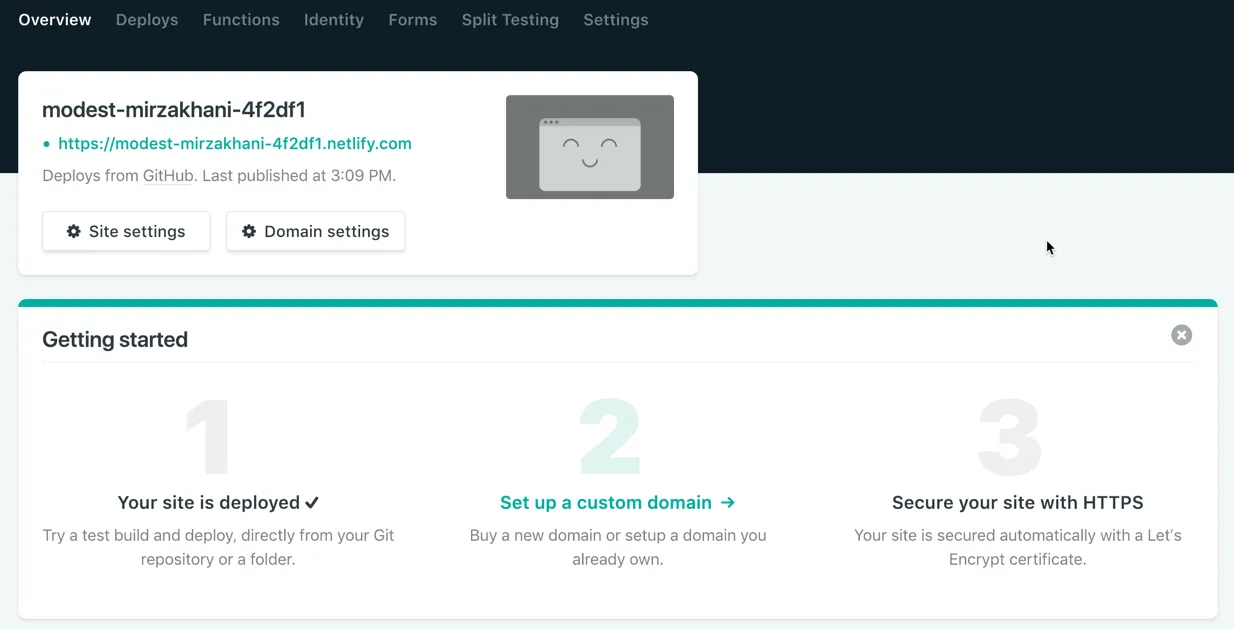This screenshot has height=629, width=1234.
Task: Open the Settings tab
Action: tap(615, 20)
